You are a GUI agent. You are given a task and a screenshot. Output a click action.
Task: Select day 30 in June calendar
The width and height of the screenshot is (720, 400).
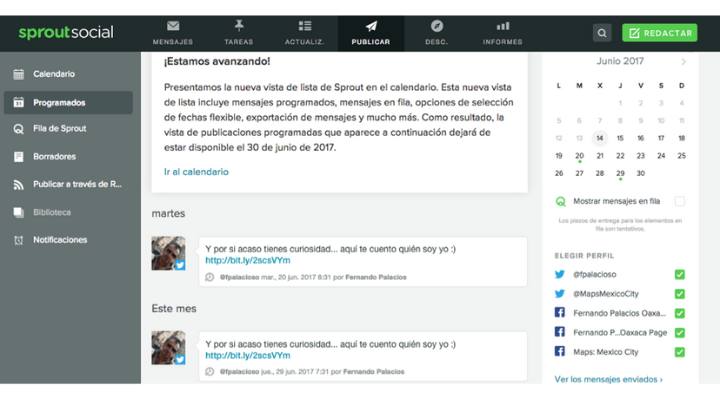(x=641, y=173)
